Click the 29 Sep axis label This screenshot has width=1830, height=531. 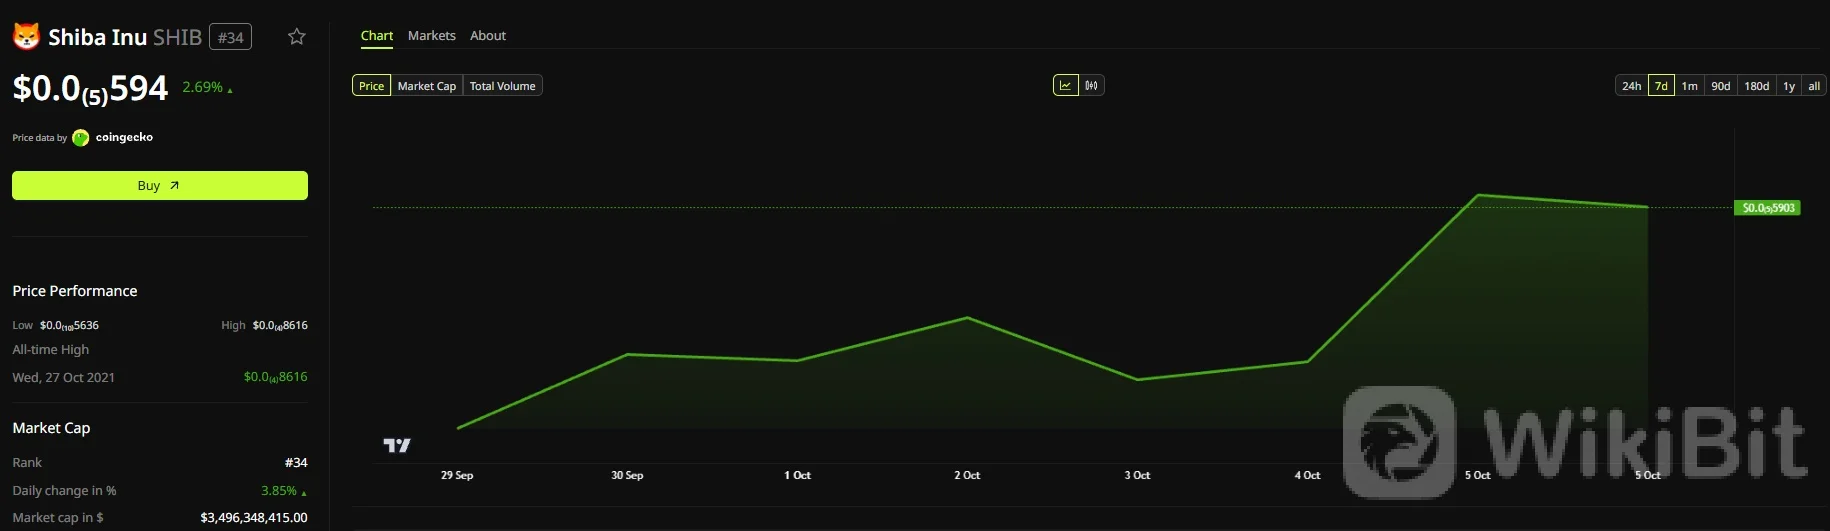click(x=457, y=475)
